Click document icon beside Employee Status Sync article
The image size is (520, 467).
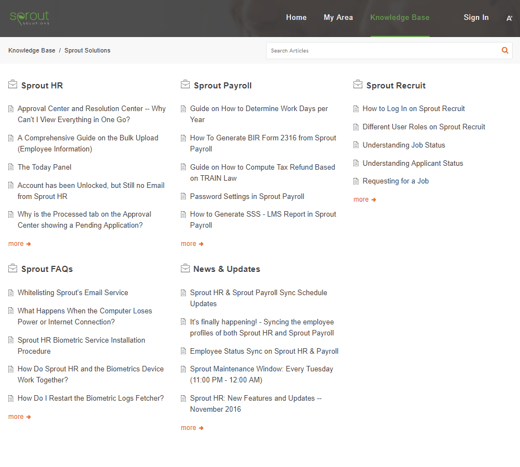183,351
